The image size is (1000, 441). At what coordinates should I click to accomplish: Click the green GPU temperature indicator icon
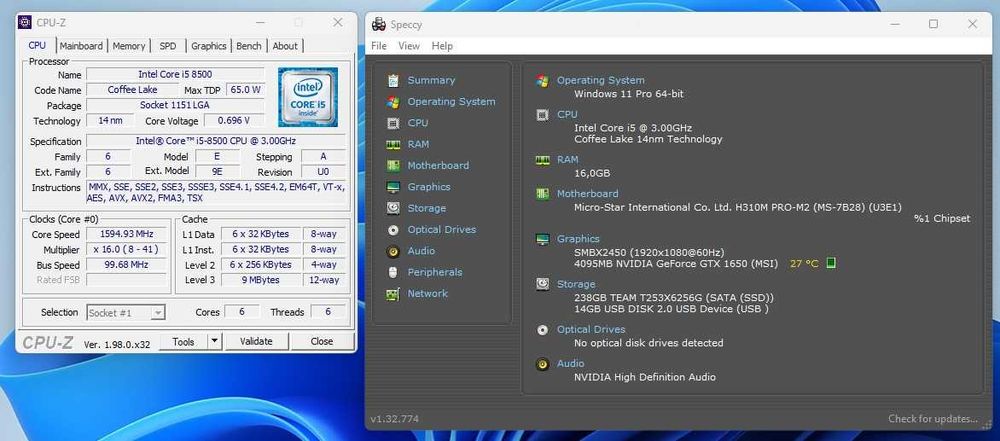click(831, 263)
